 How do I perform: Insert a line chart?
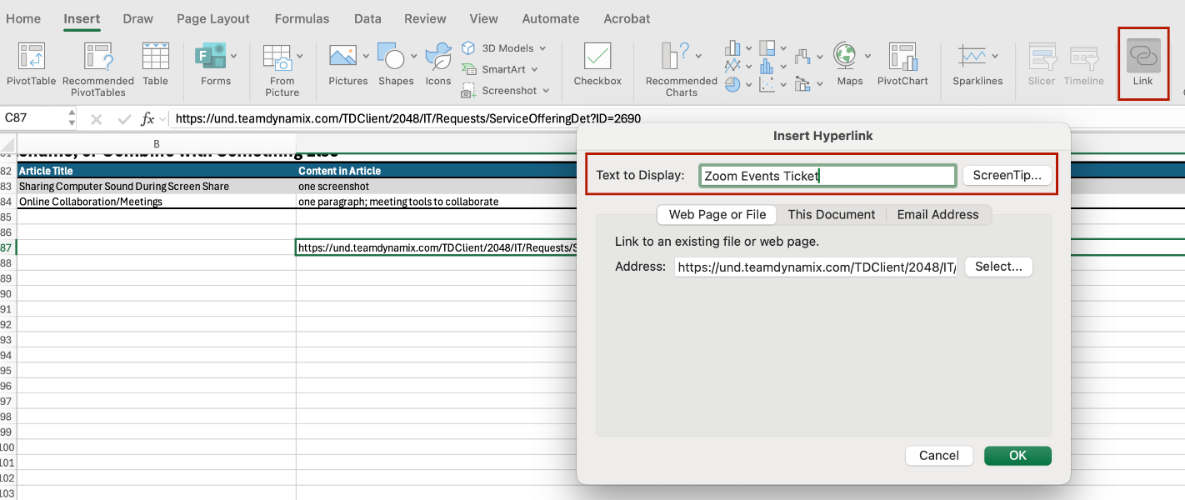(x=732, y=66)
